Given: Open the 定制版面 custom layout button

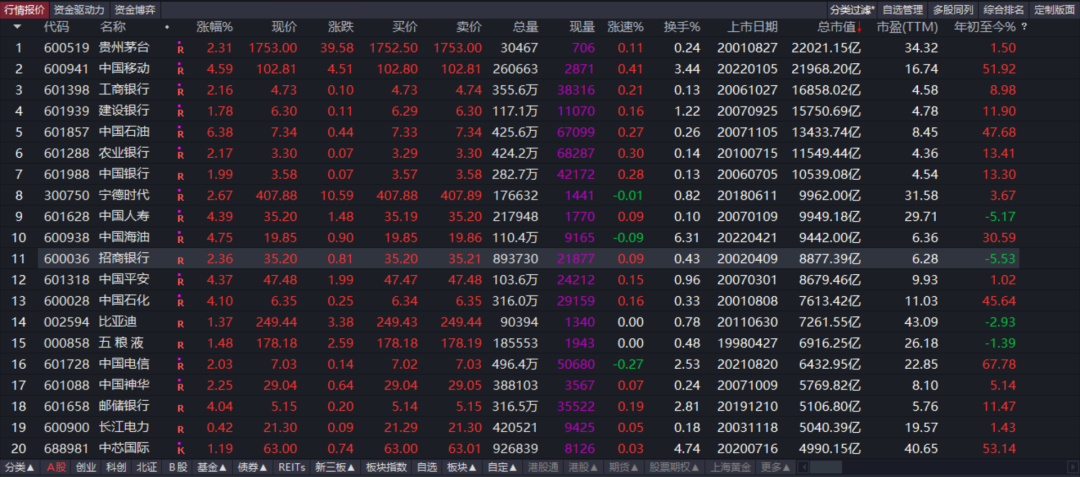Looking at the screenshot, I should (1053, 9).
